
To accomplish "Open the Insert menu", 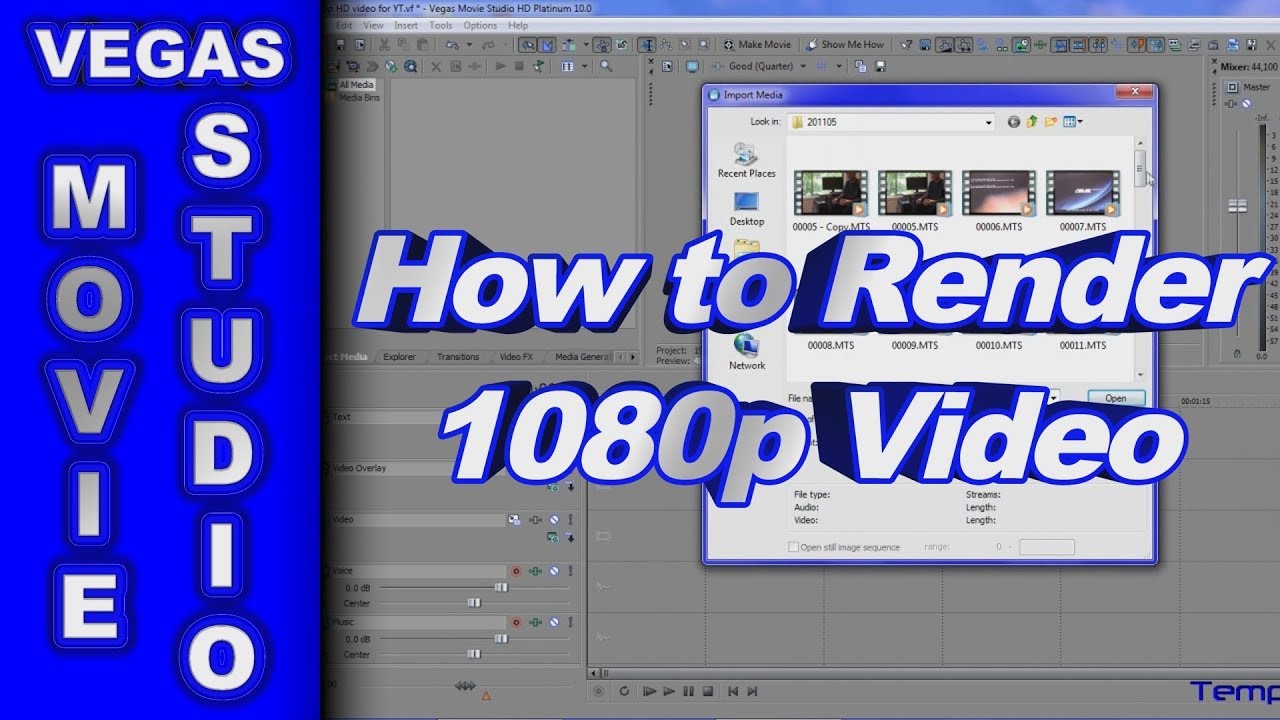I will coord(406,25).
